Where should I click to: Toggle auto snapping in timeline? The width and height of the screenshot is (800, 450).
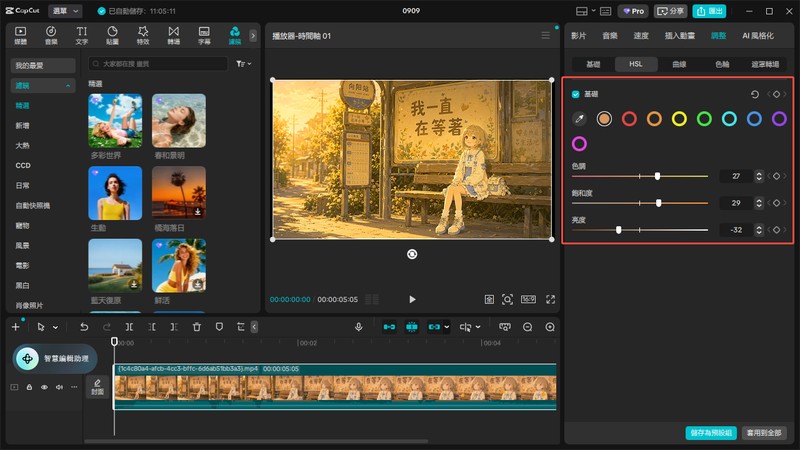412,327
